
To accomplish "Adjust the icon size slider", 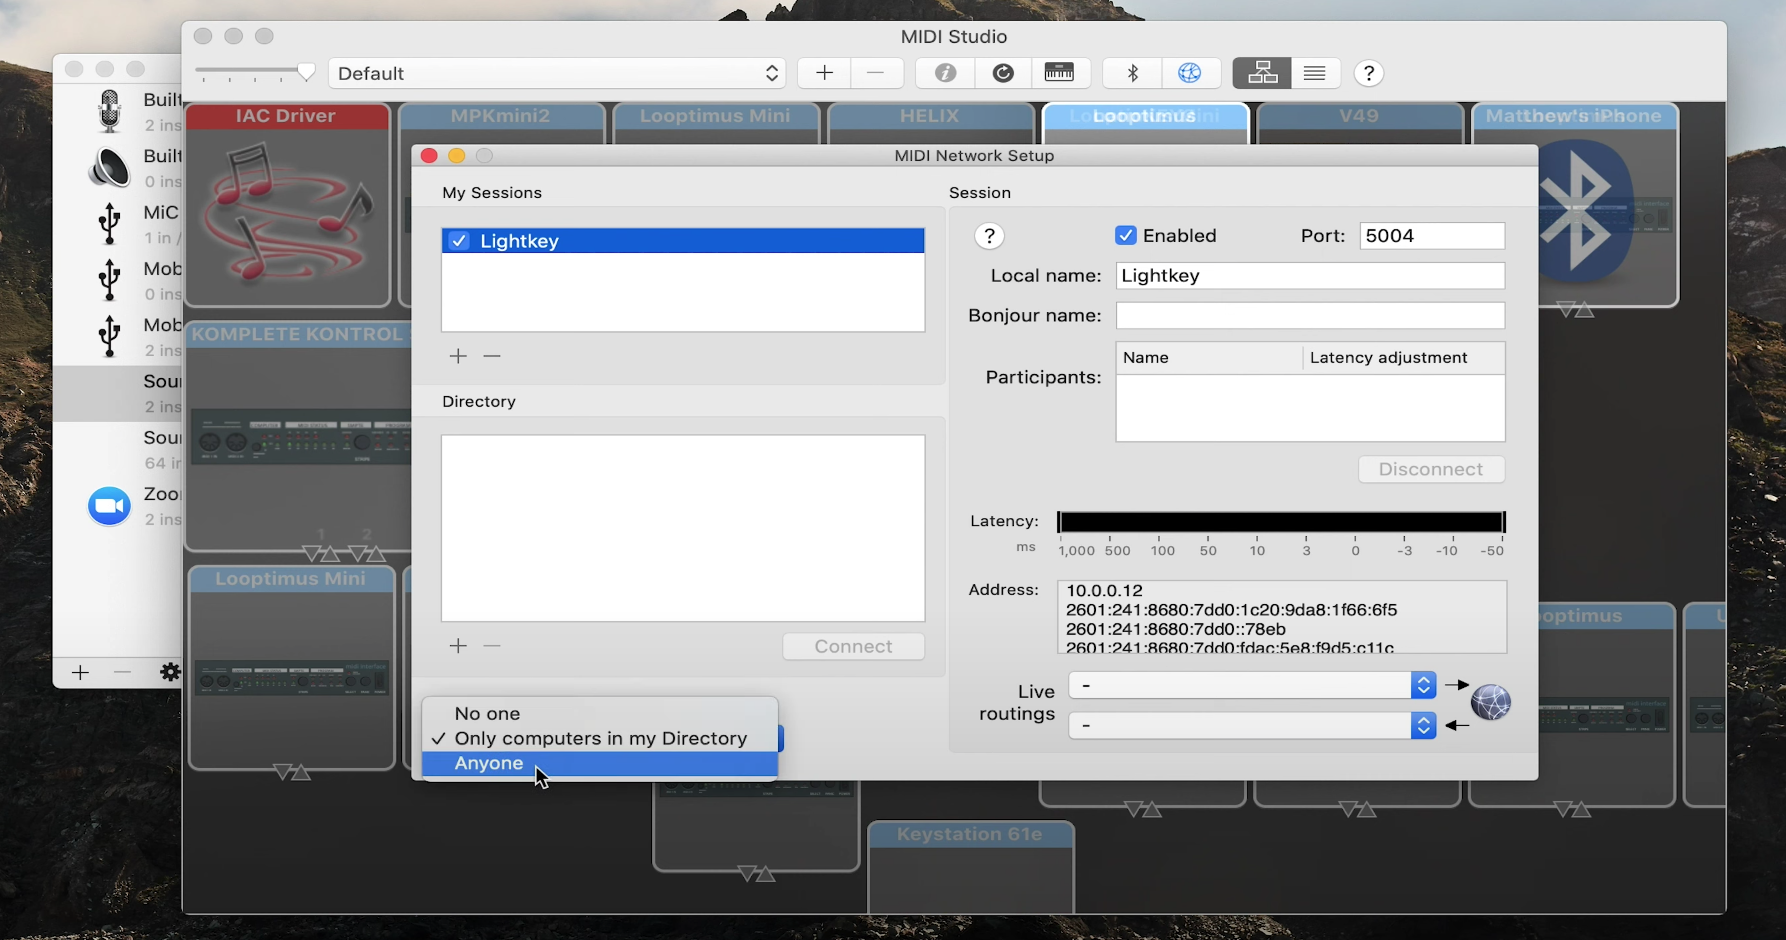I will (x=305, y=72).
